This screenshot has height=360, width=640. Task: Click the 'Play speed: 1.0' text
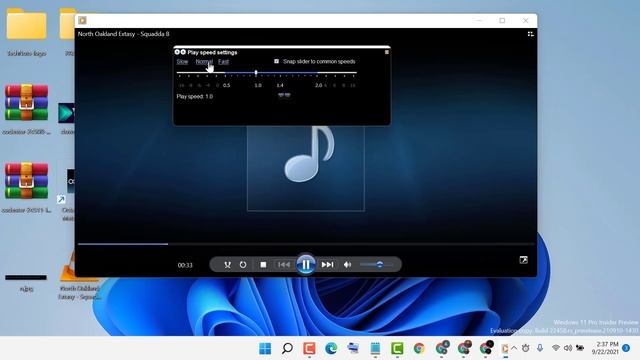[x=195, y=97]
